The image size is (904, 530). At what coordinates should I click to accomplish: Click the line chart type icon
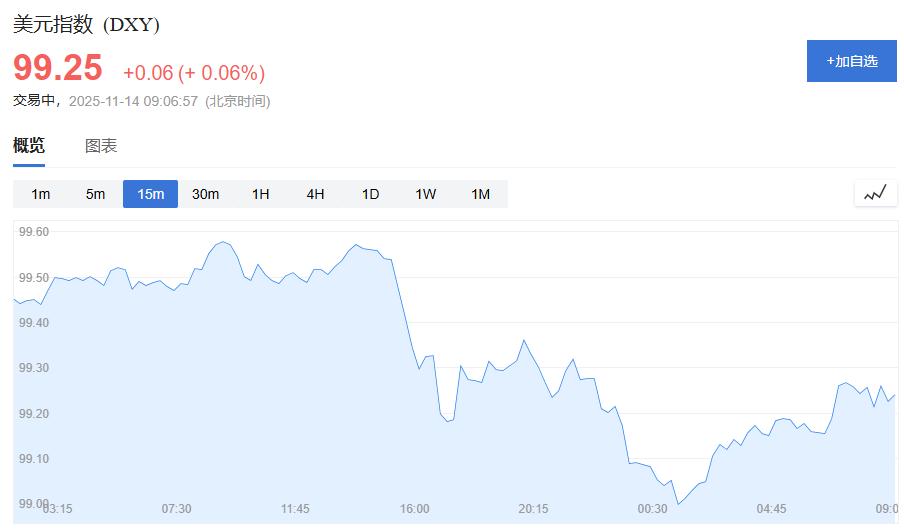click(875, 193)
